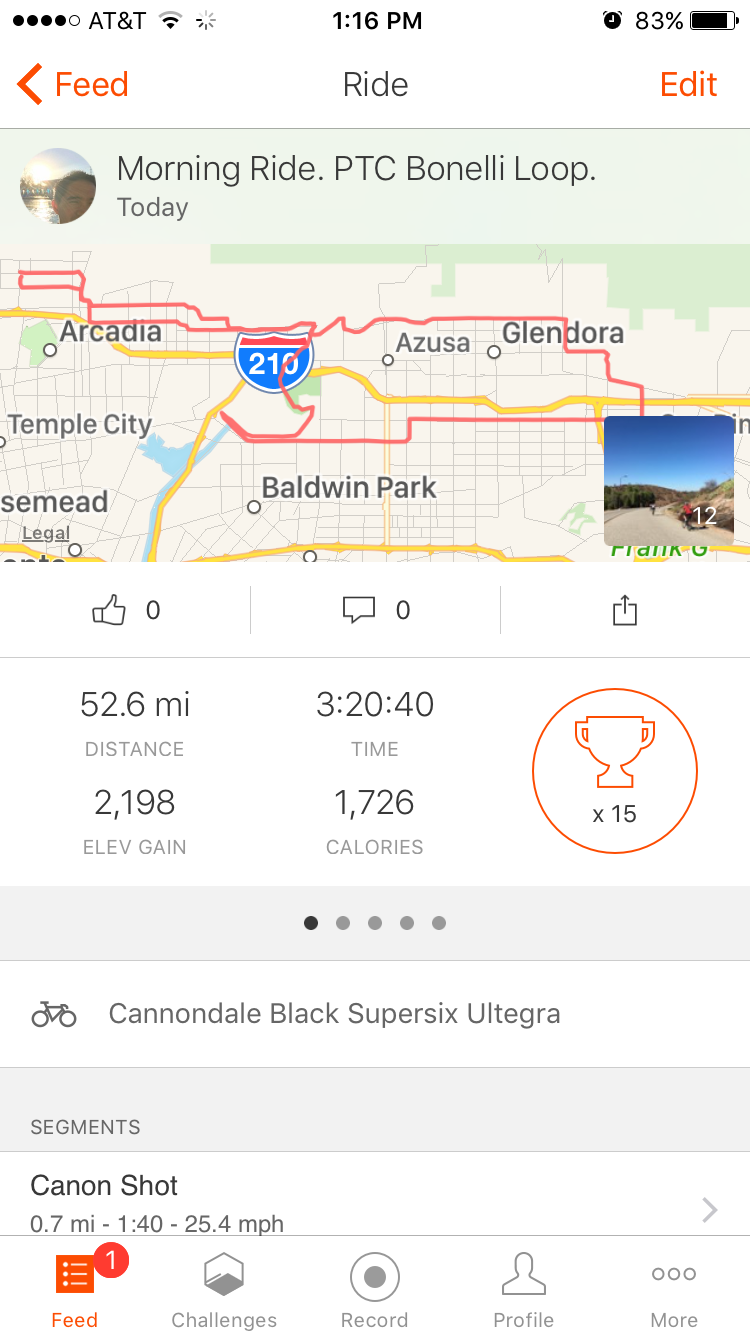Jump to the last stats page dot
This screenshot has height=1334, width=750.
[439, 923]
